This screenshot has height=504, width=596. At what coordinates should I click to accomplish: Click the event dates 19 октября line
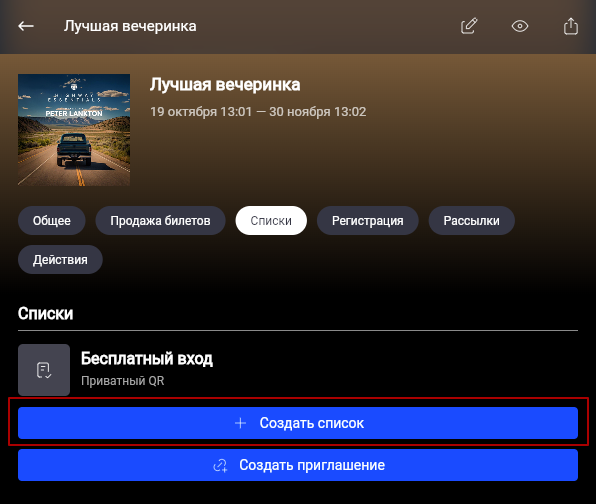pos(258,112)
